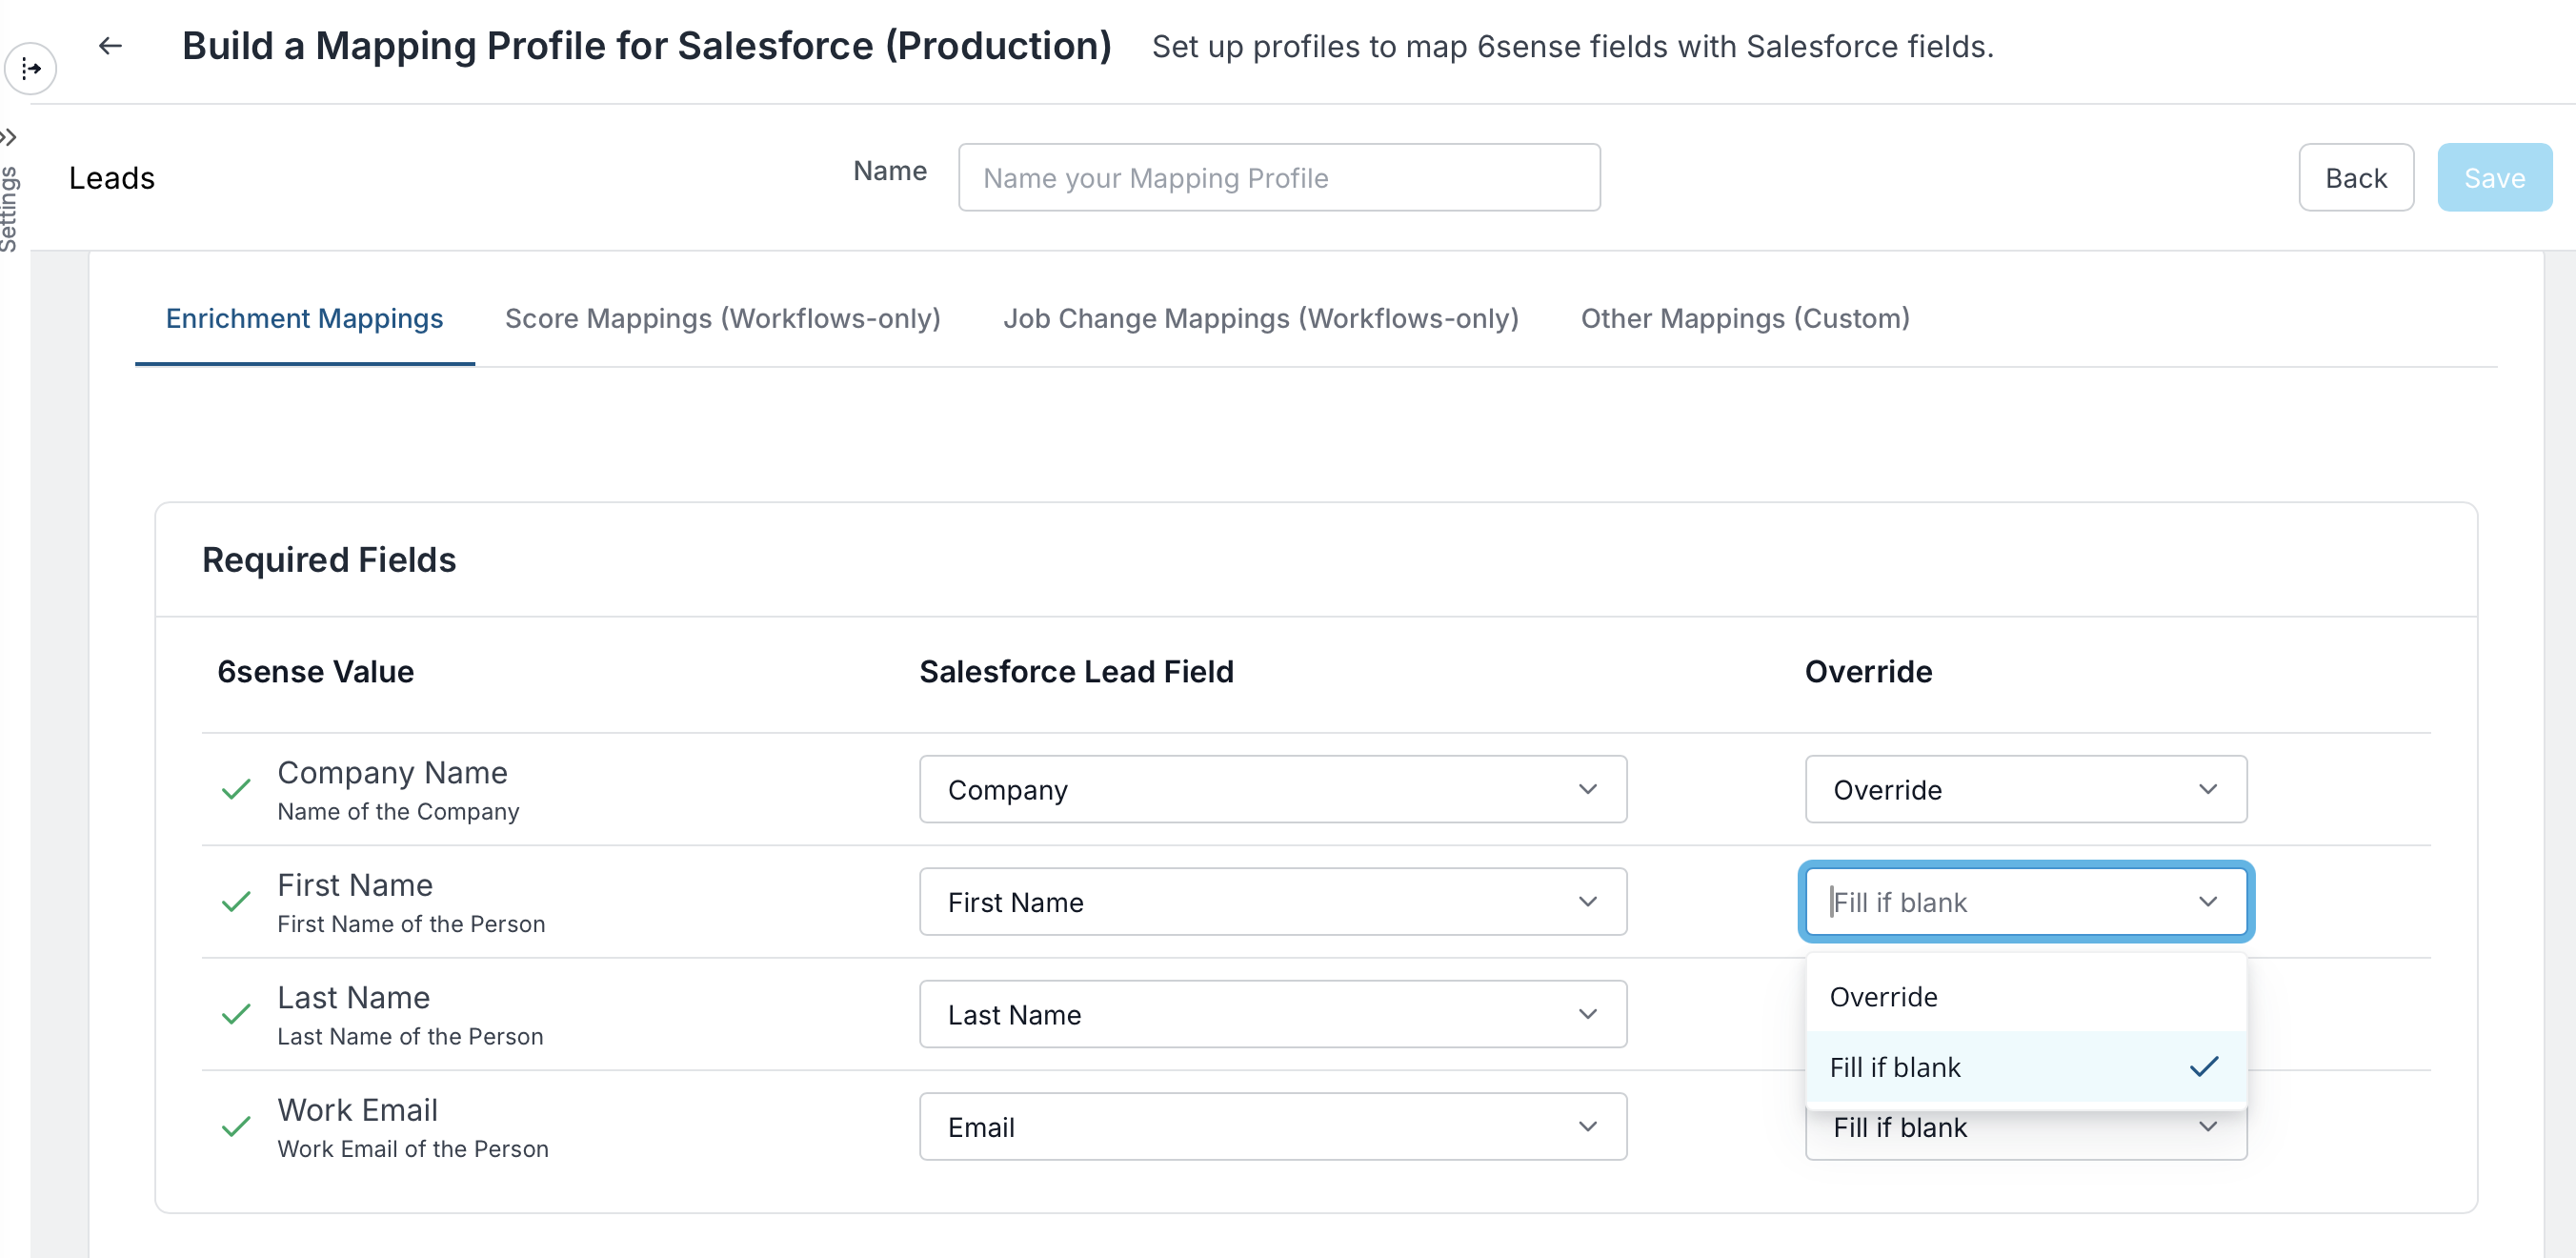Viewport: 2576px width, 1258px height.
Task: Click 'Work Email of the Person' description
Action: tap(413, 1149)
